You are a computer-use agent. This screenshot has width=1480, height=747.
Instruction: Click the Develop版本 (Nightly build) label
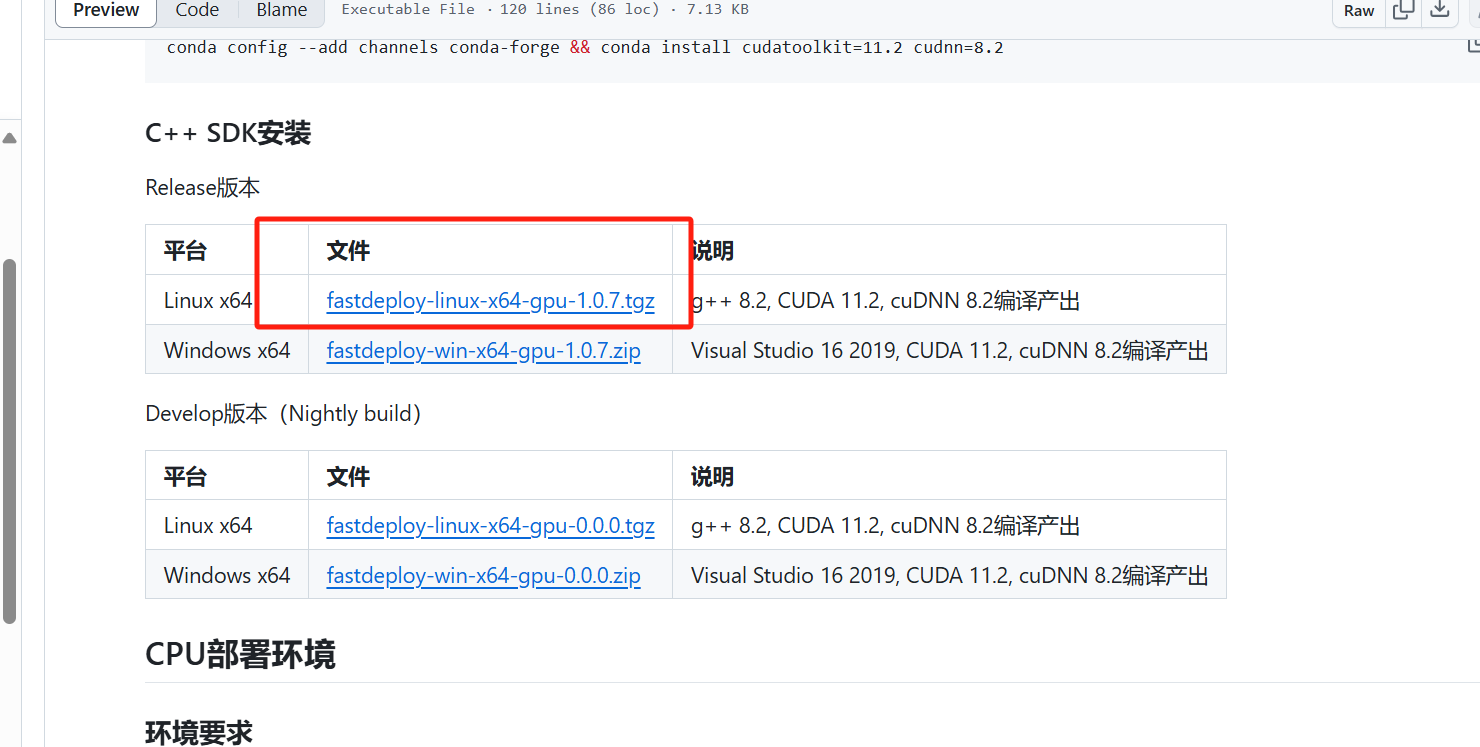click(283, 412)
